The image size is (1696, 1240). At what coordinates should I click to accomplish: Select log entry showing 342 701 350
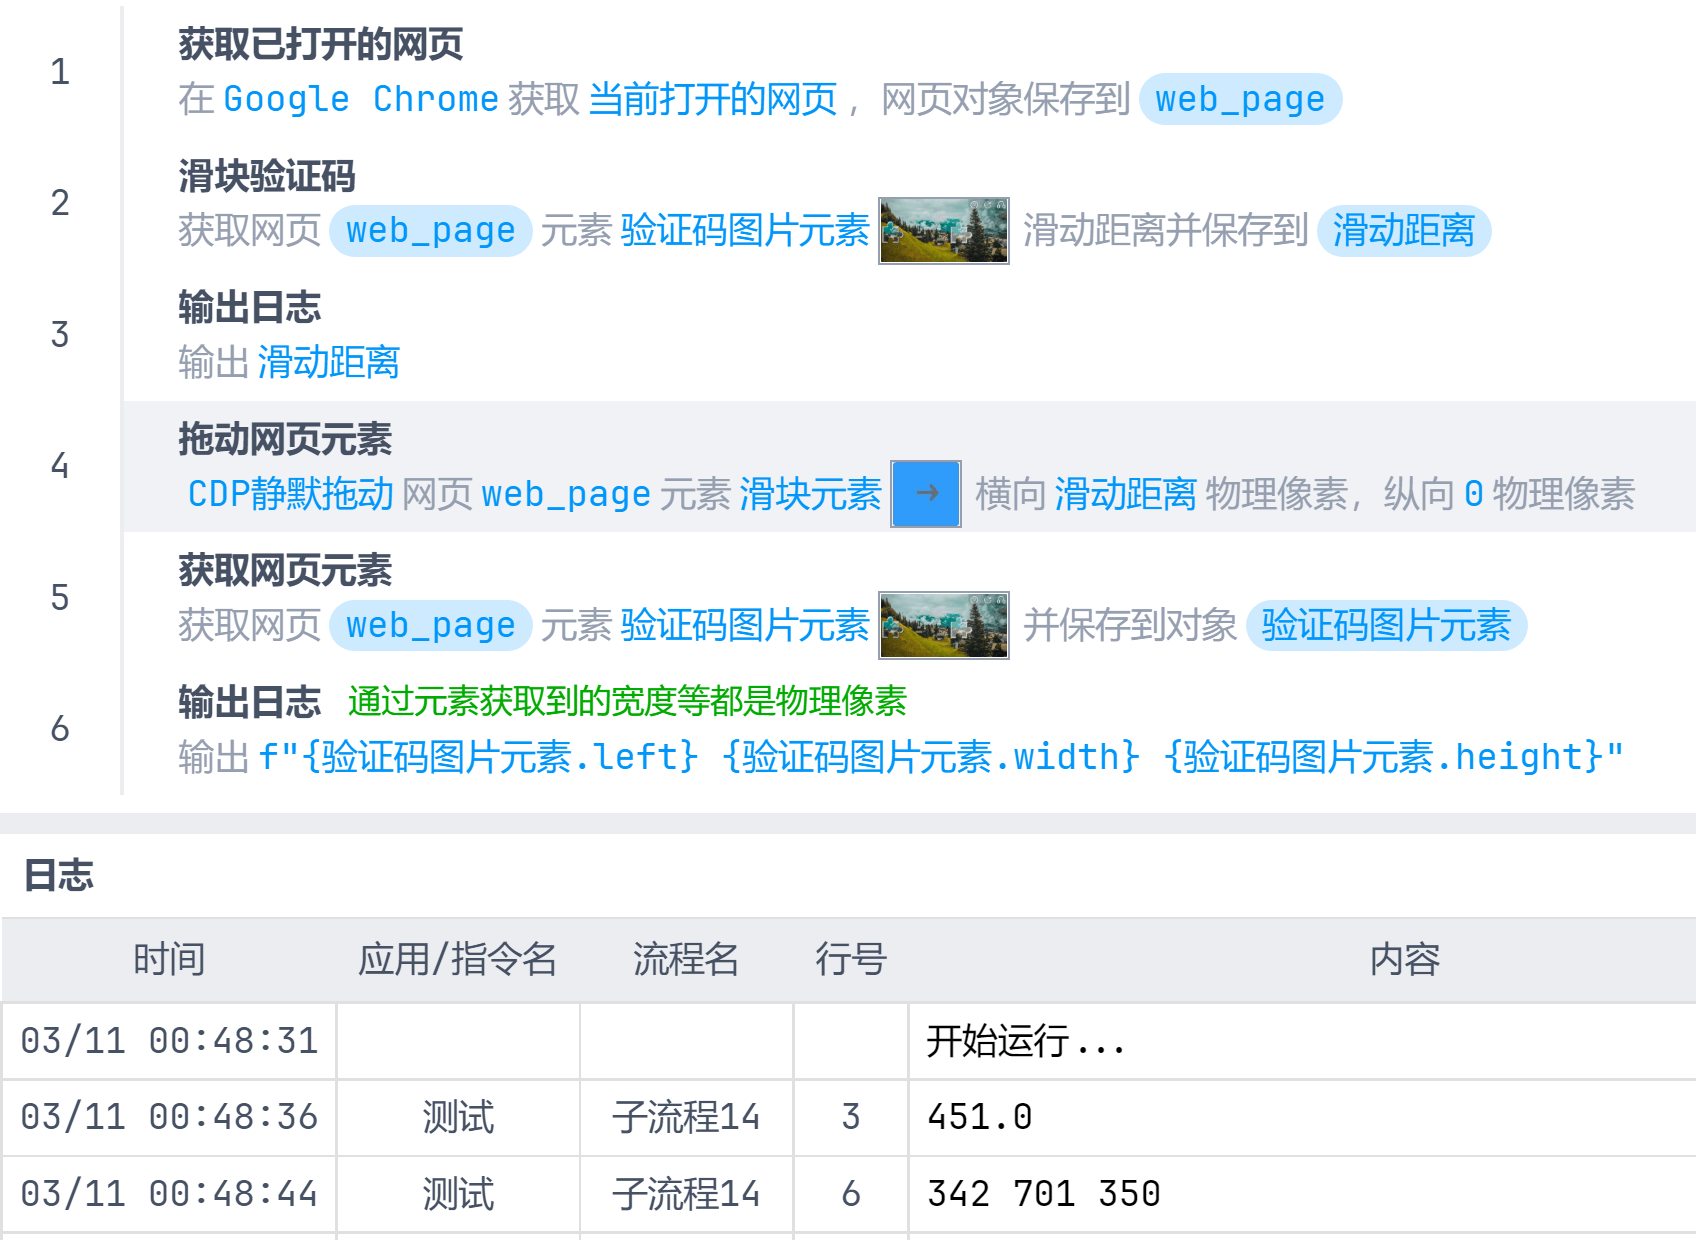1043,1194
